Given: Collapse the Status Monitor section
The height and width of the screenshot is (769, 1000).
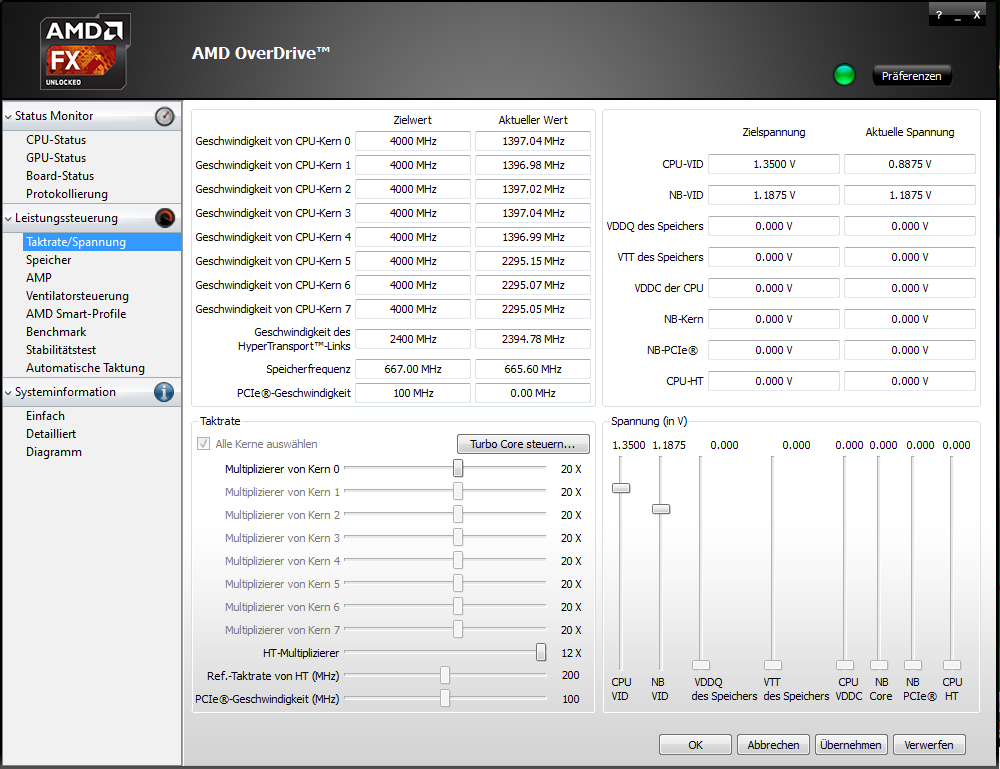Looking at the screenshot, I should click(x=8, y=117).
